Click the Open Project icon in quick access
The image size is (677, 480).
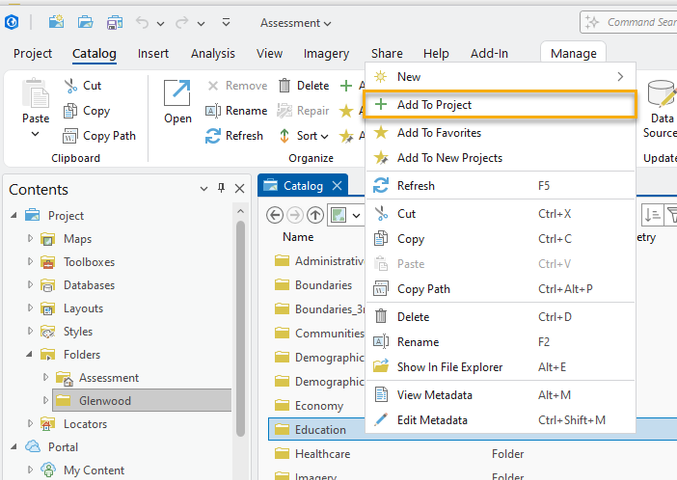click(85, 22)
